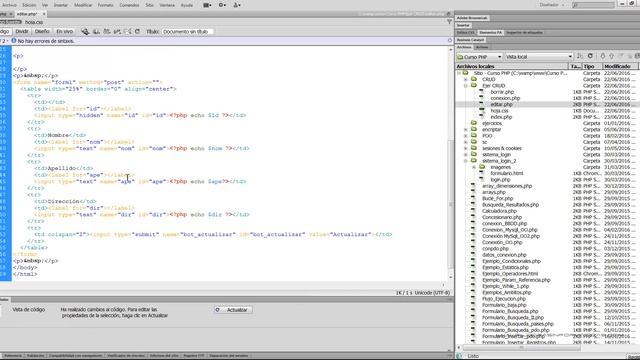Open the Insertar menu

tap(61, 5)
